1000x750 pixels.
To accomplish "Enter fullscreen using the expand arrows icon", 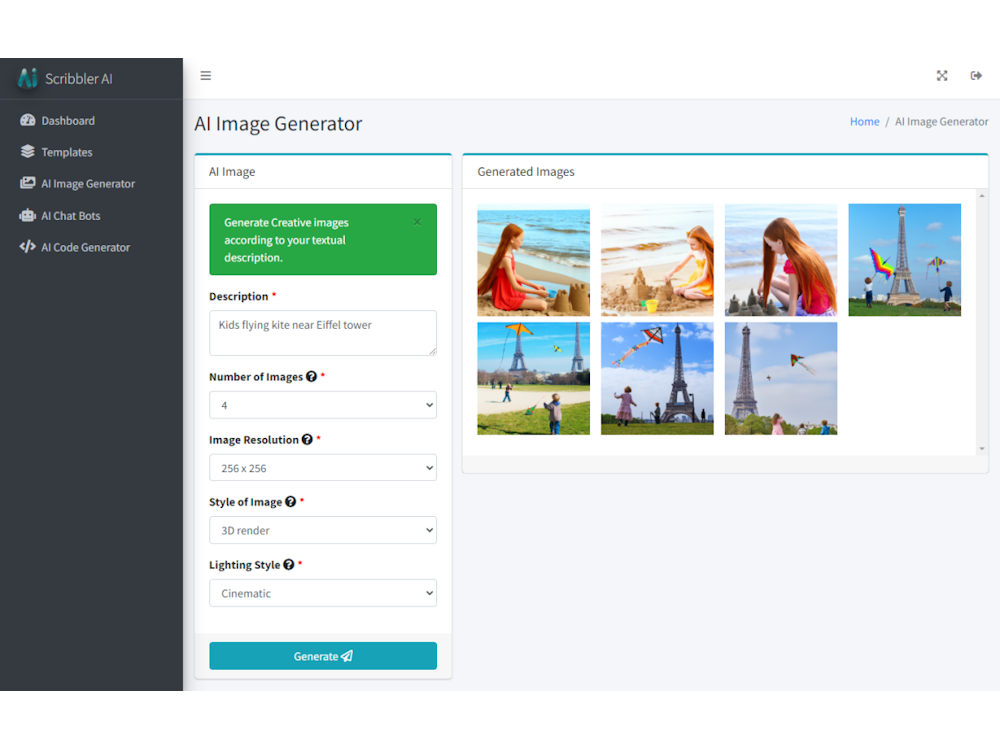I will click(941, 75).
